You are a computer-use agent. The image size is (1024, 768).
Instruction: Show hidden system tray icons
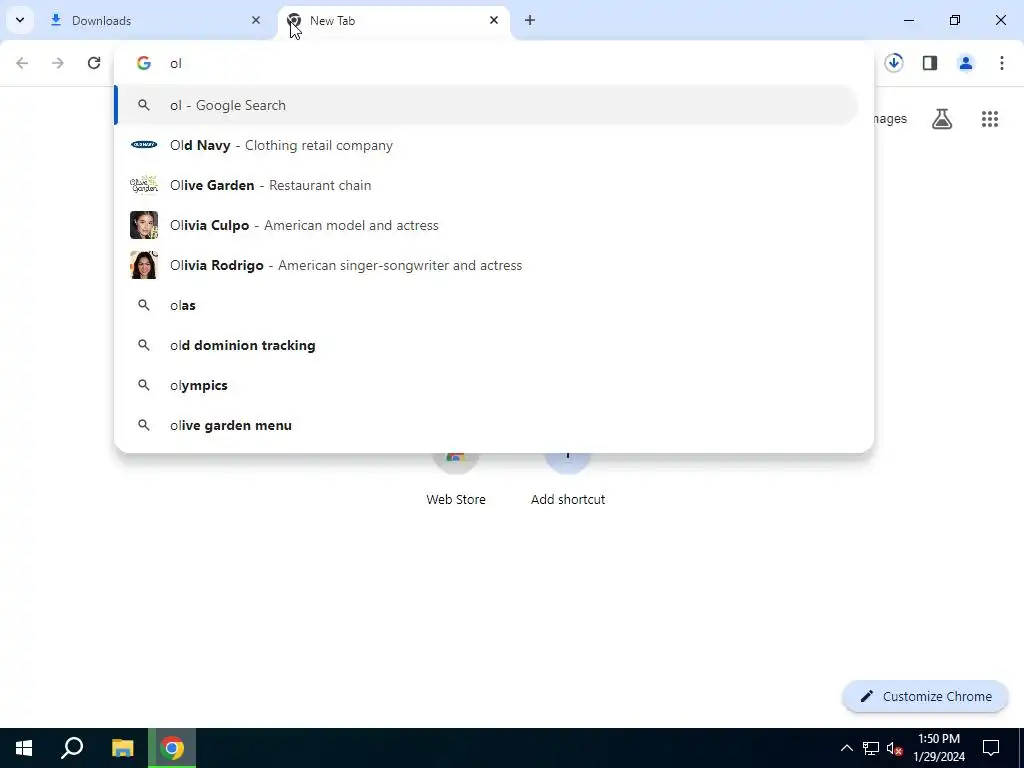(846, 748)
